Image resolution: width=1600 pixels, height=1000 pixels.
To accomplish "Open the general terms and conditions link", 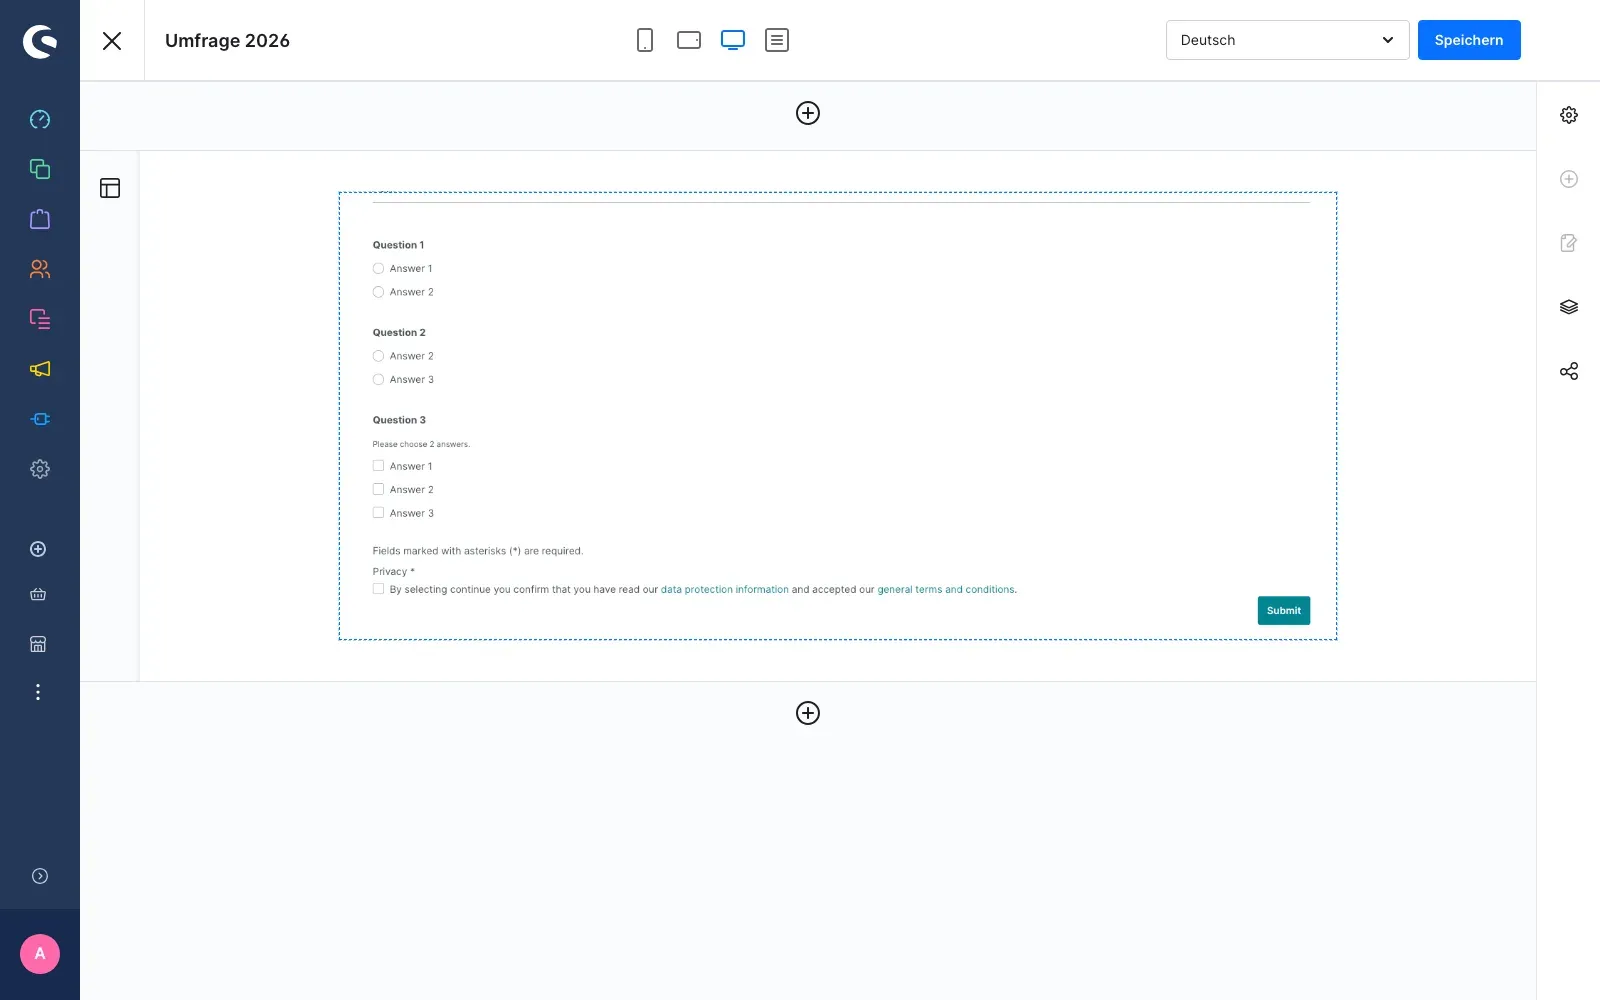I will [946, 590].
